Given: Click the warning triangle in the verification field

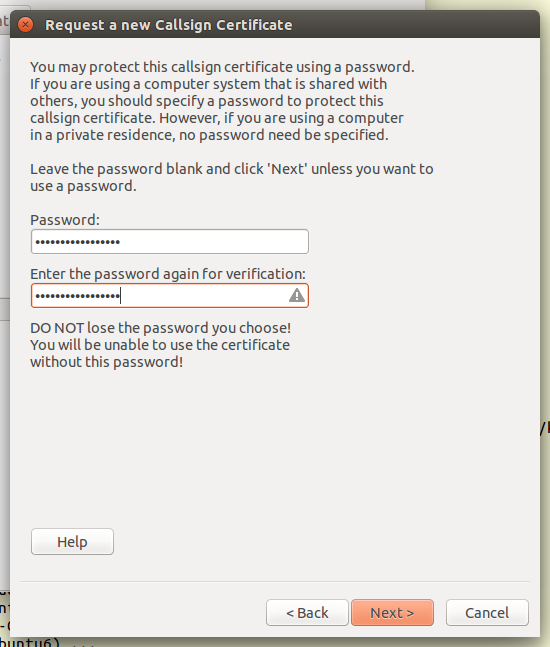Looking at the screenshot, I should [x=297, y=295].
